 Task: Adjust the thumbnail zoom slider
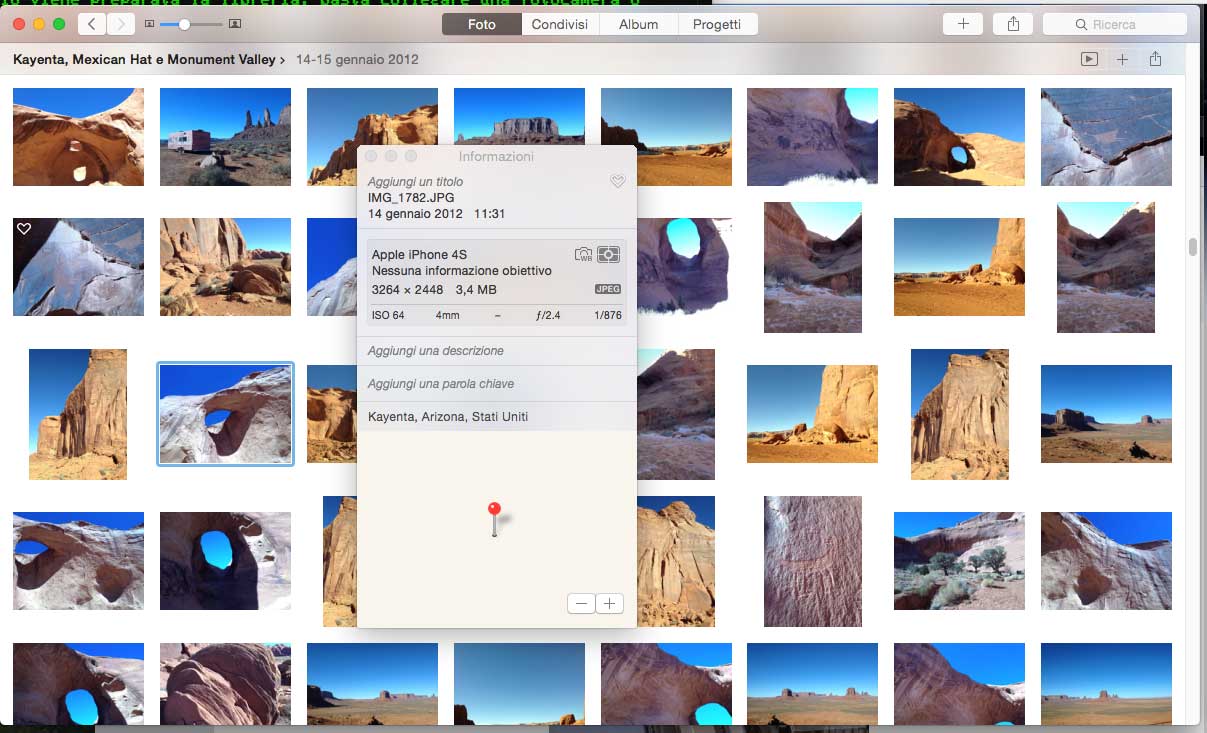click(x=184, y=24)
